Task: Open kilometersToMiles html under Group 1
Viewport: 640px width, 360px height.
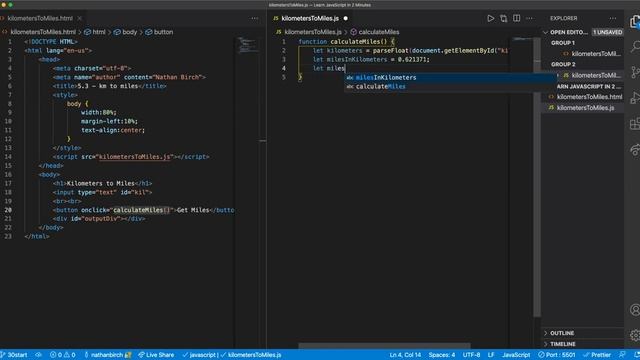Action: pos(591,54)
